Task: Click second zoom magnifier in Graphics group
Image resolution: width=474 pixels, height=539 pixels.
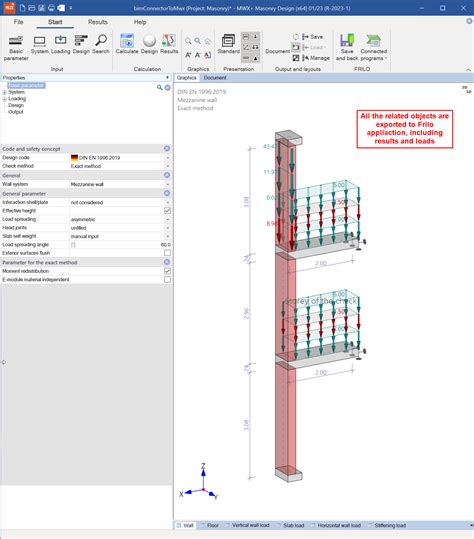Action: coord(198,41)
